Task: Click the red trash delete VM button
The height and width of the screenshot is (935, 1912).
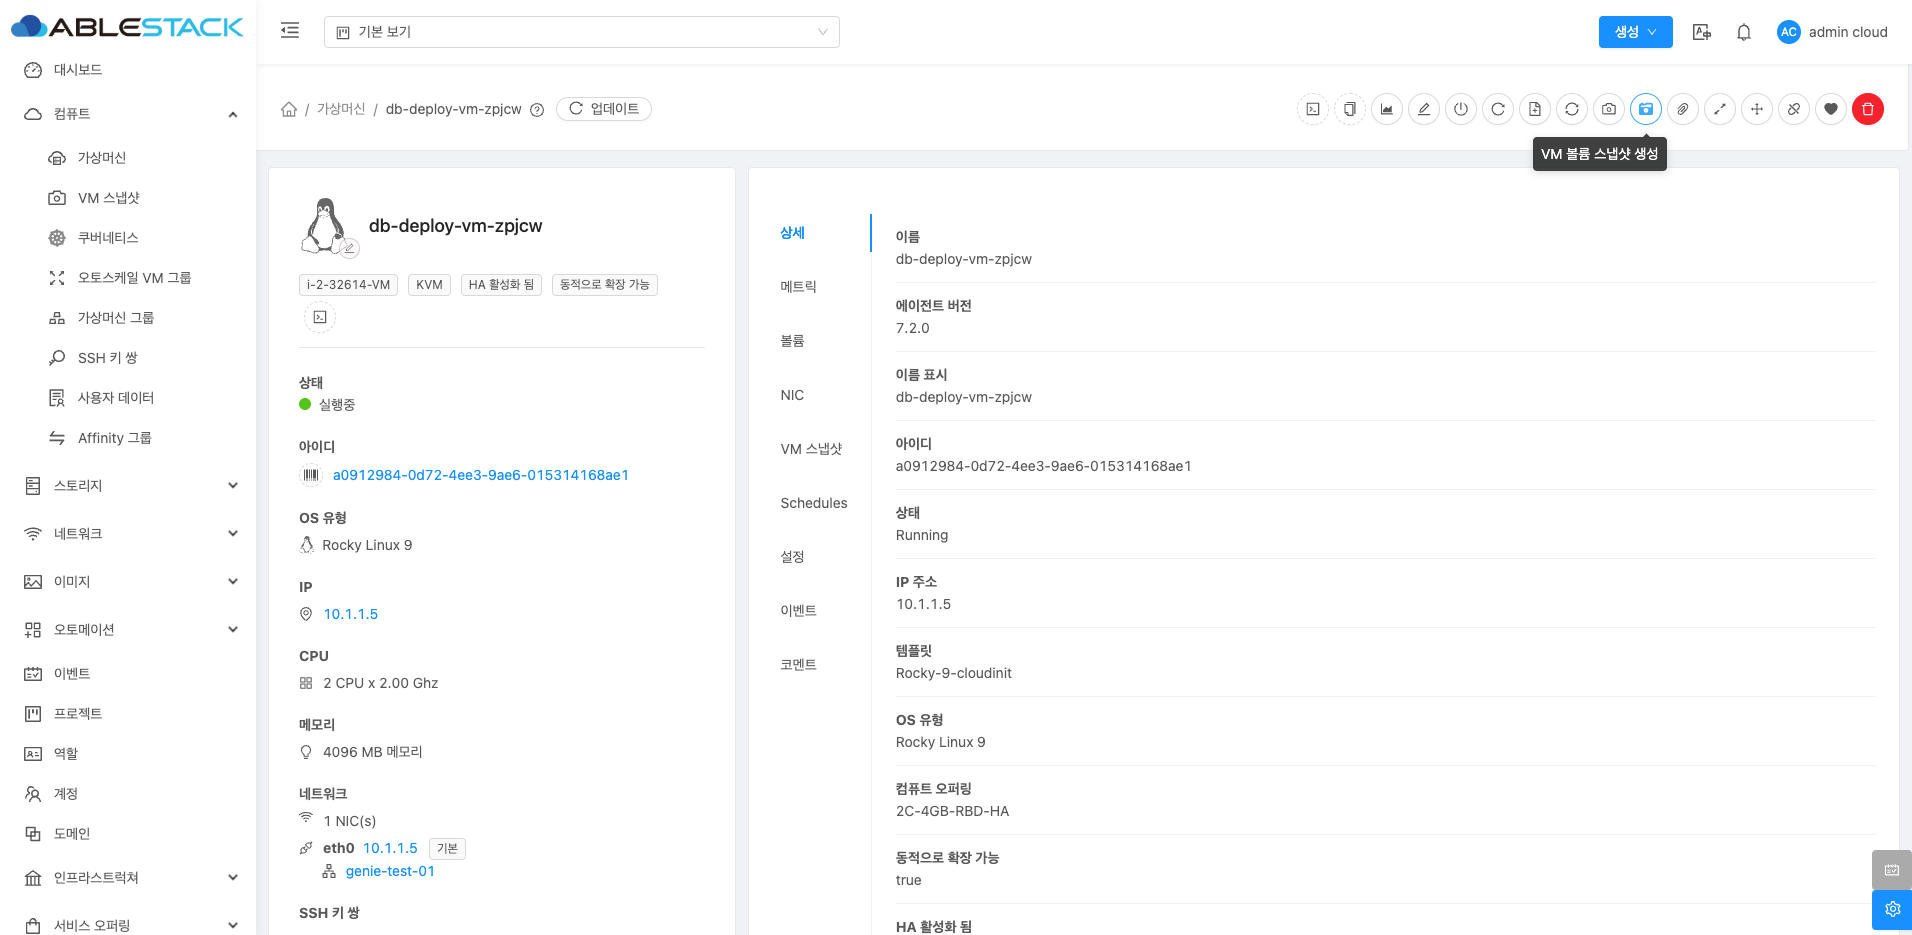Action: 1867,109
